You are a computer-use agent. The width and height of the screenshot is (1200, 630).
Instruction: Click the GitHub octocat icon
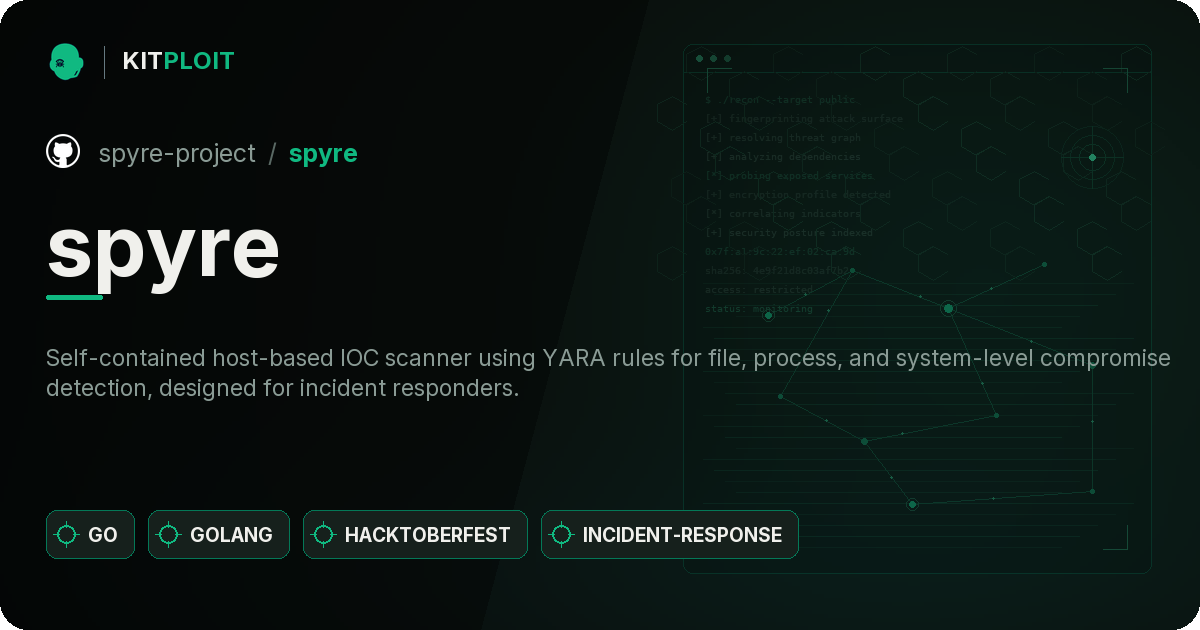(63, 152)
